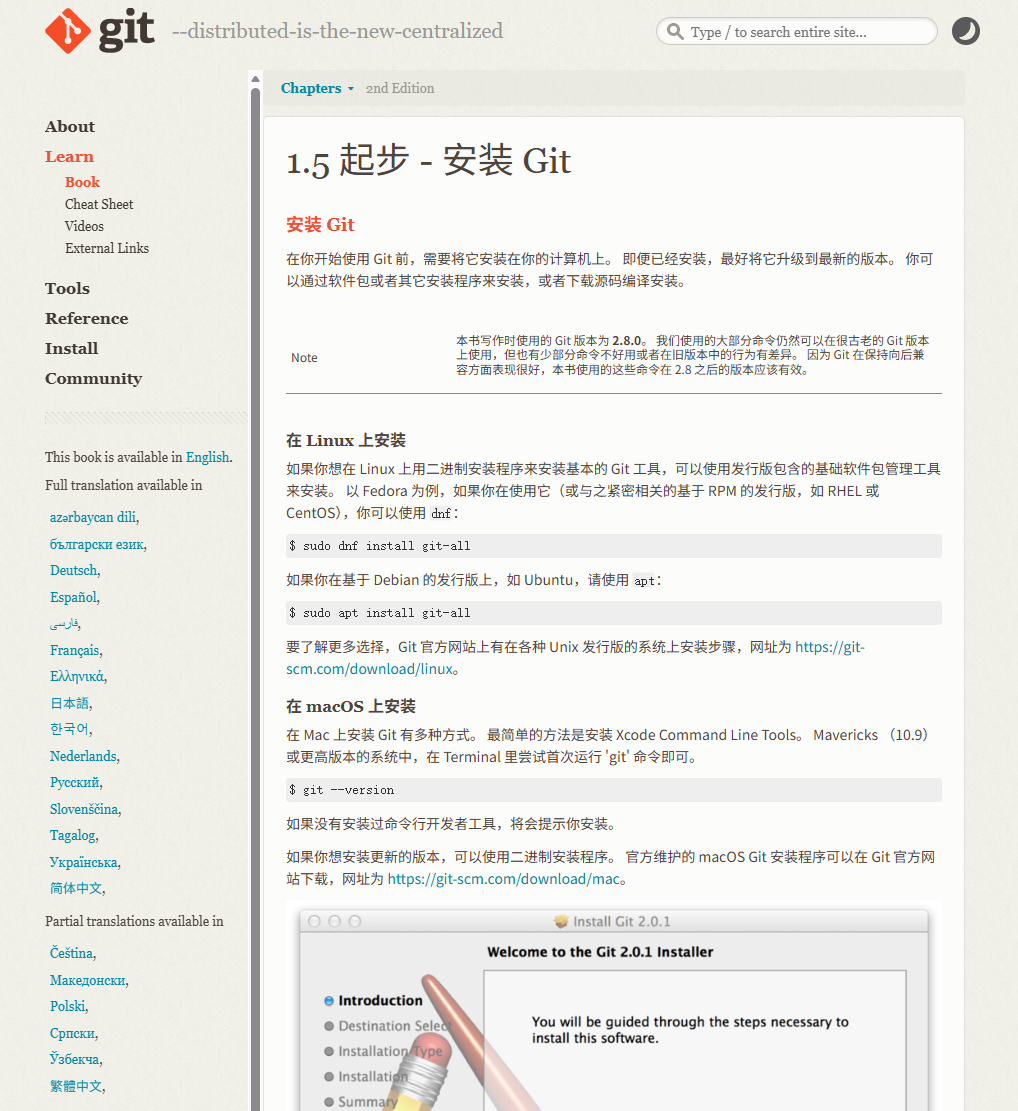Click the 2nd Edition label
1018x1111 pixels.
pyautogui.click(x=400, y=89)
